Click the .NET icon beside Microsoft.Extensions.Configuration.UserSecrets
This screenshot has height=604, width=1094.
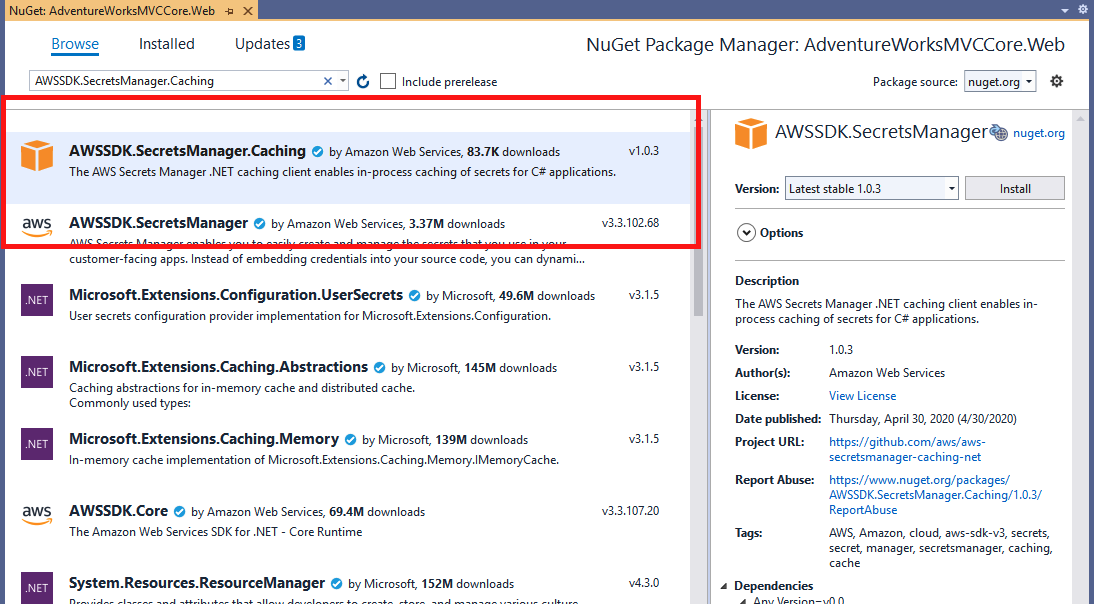pyautogui.click(x=37, y=300)
